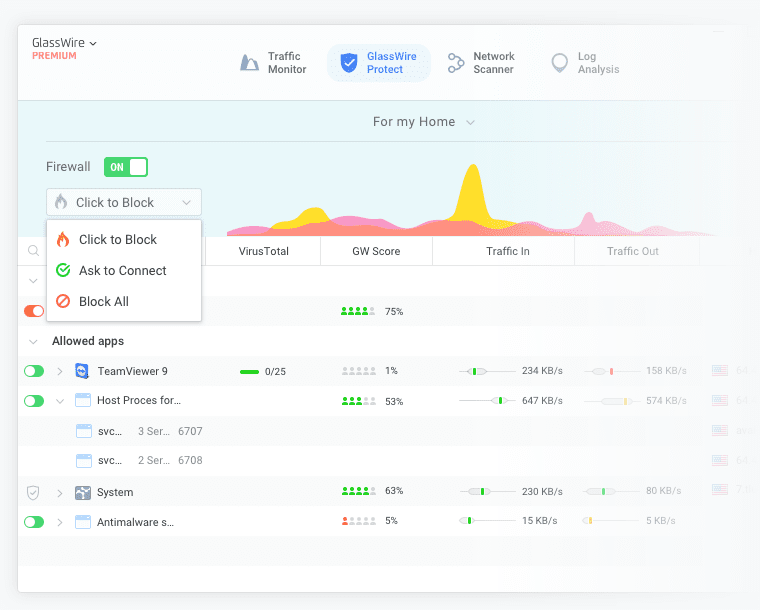Click the Host Process window icon
Viewport: 760px width, 610px height.
[x=83, y=400]
